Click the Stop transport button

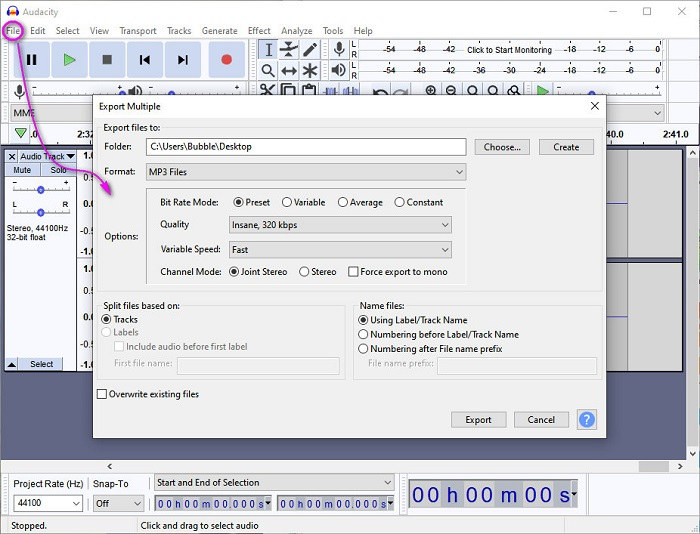(x=107, y=59)
